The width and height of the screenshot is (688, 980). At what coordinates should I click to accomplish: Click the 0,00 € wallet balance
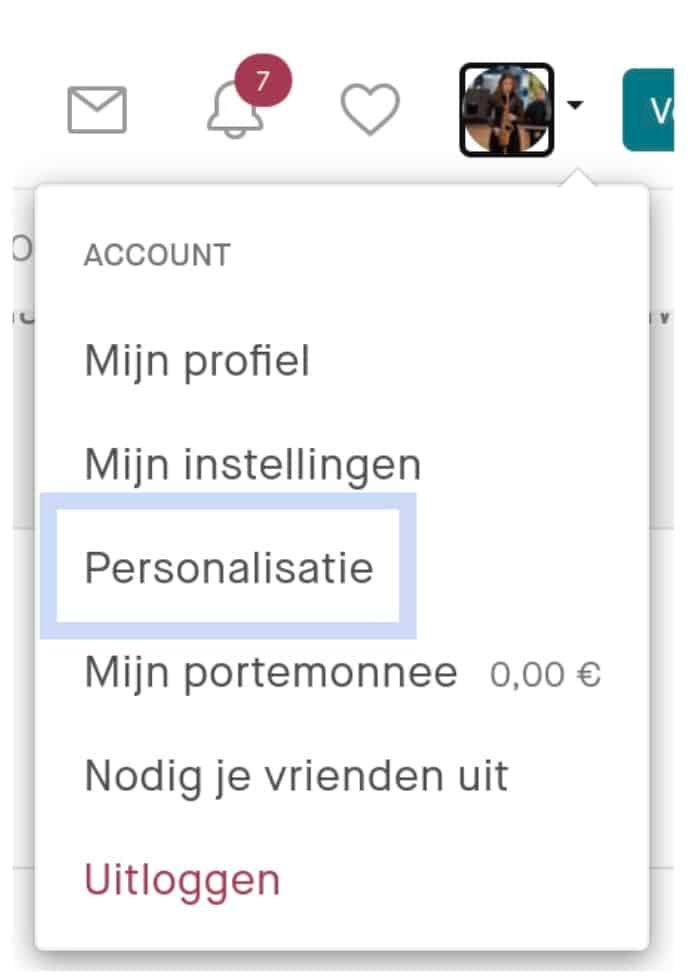pos(545,675)
